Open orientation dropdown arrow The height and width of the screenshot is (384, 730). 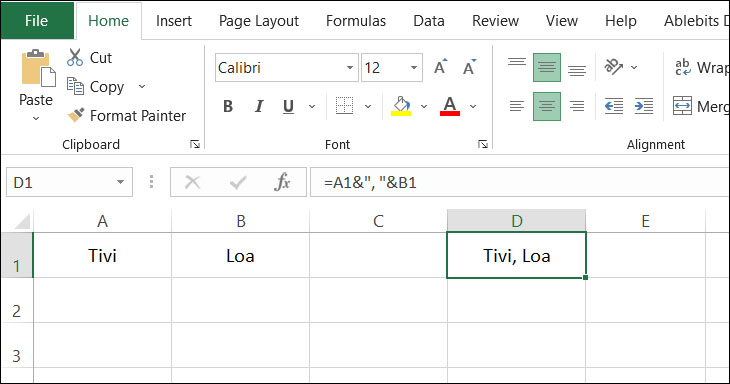pos(634,67)
